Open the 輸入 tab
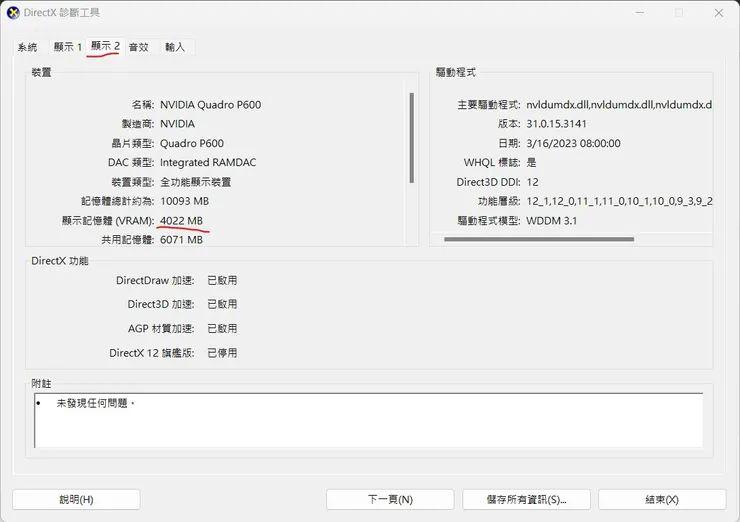 175,47
